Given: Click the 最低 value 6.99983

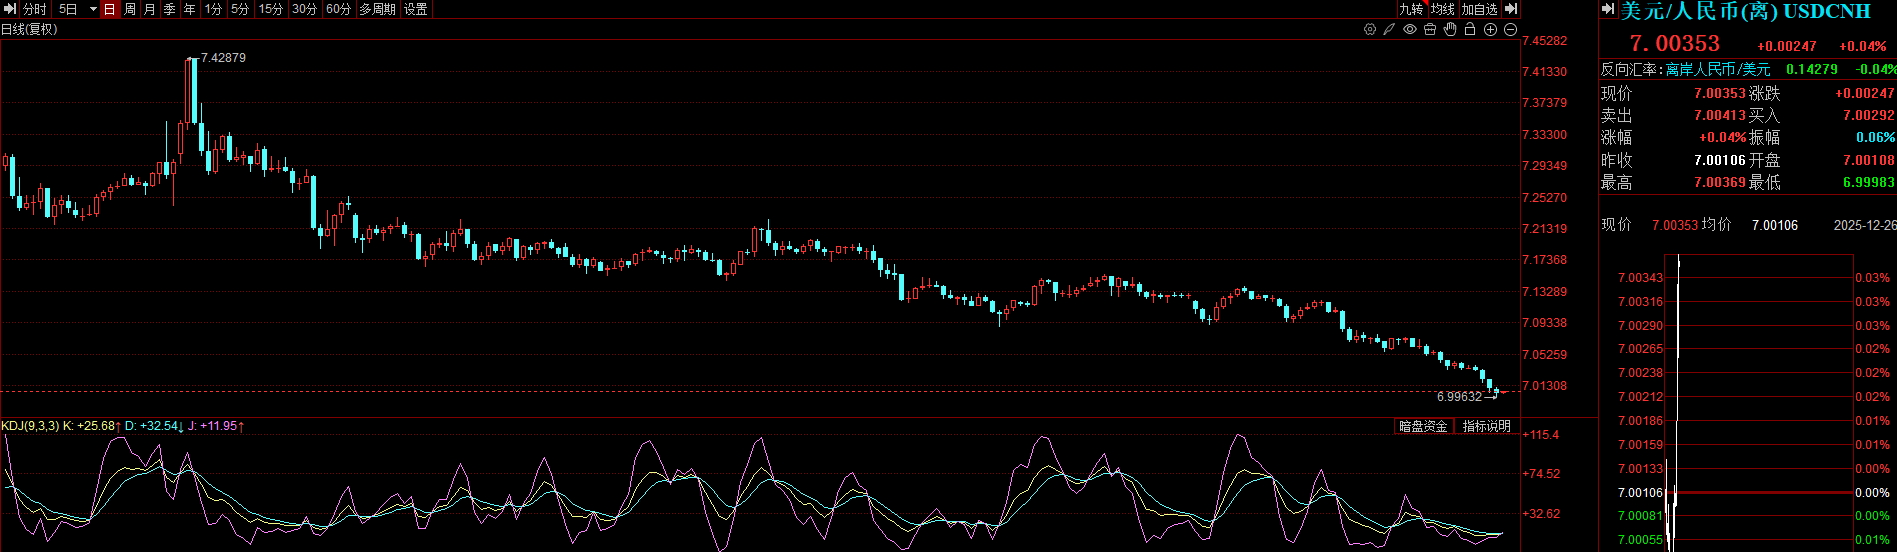Looking at the screenshot, I should (1868, 182).
